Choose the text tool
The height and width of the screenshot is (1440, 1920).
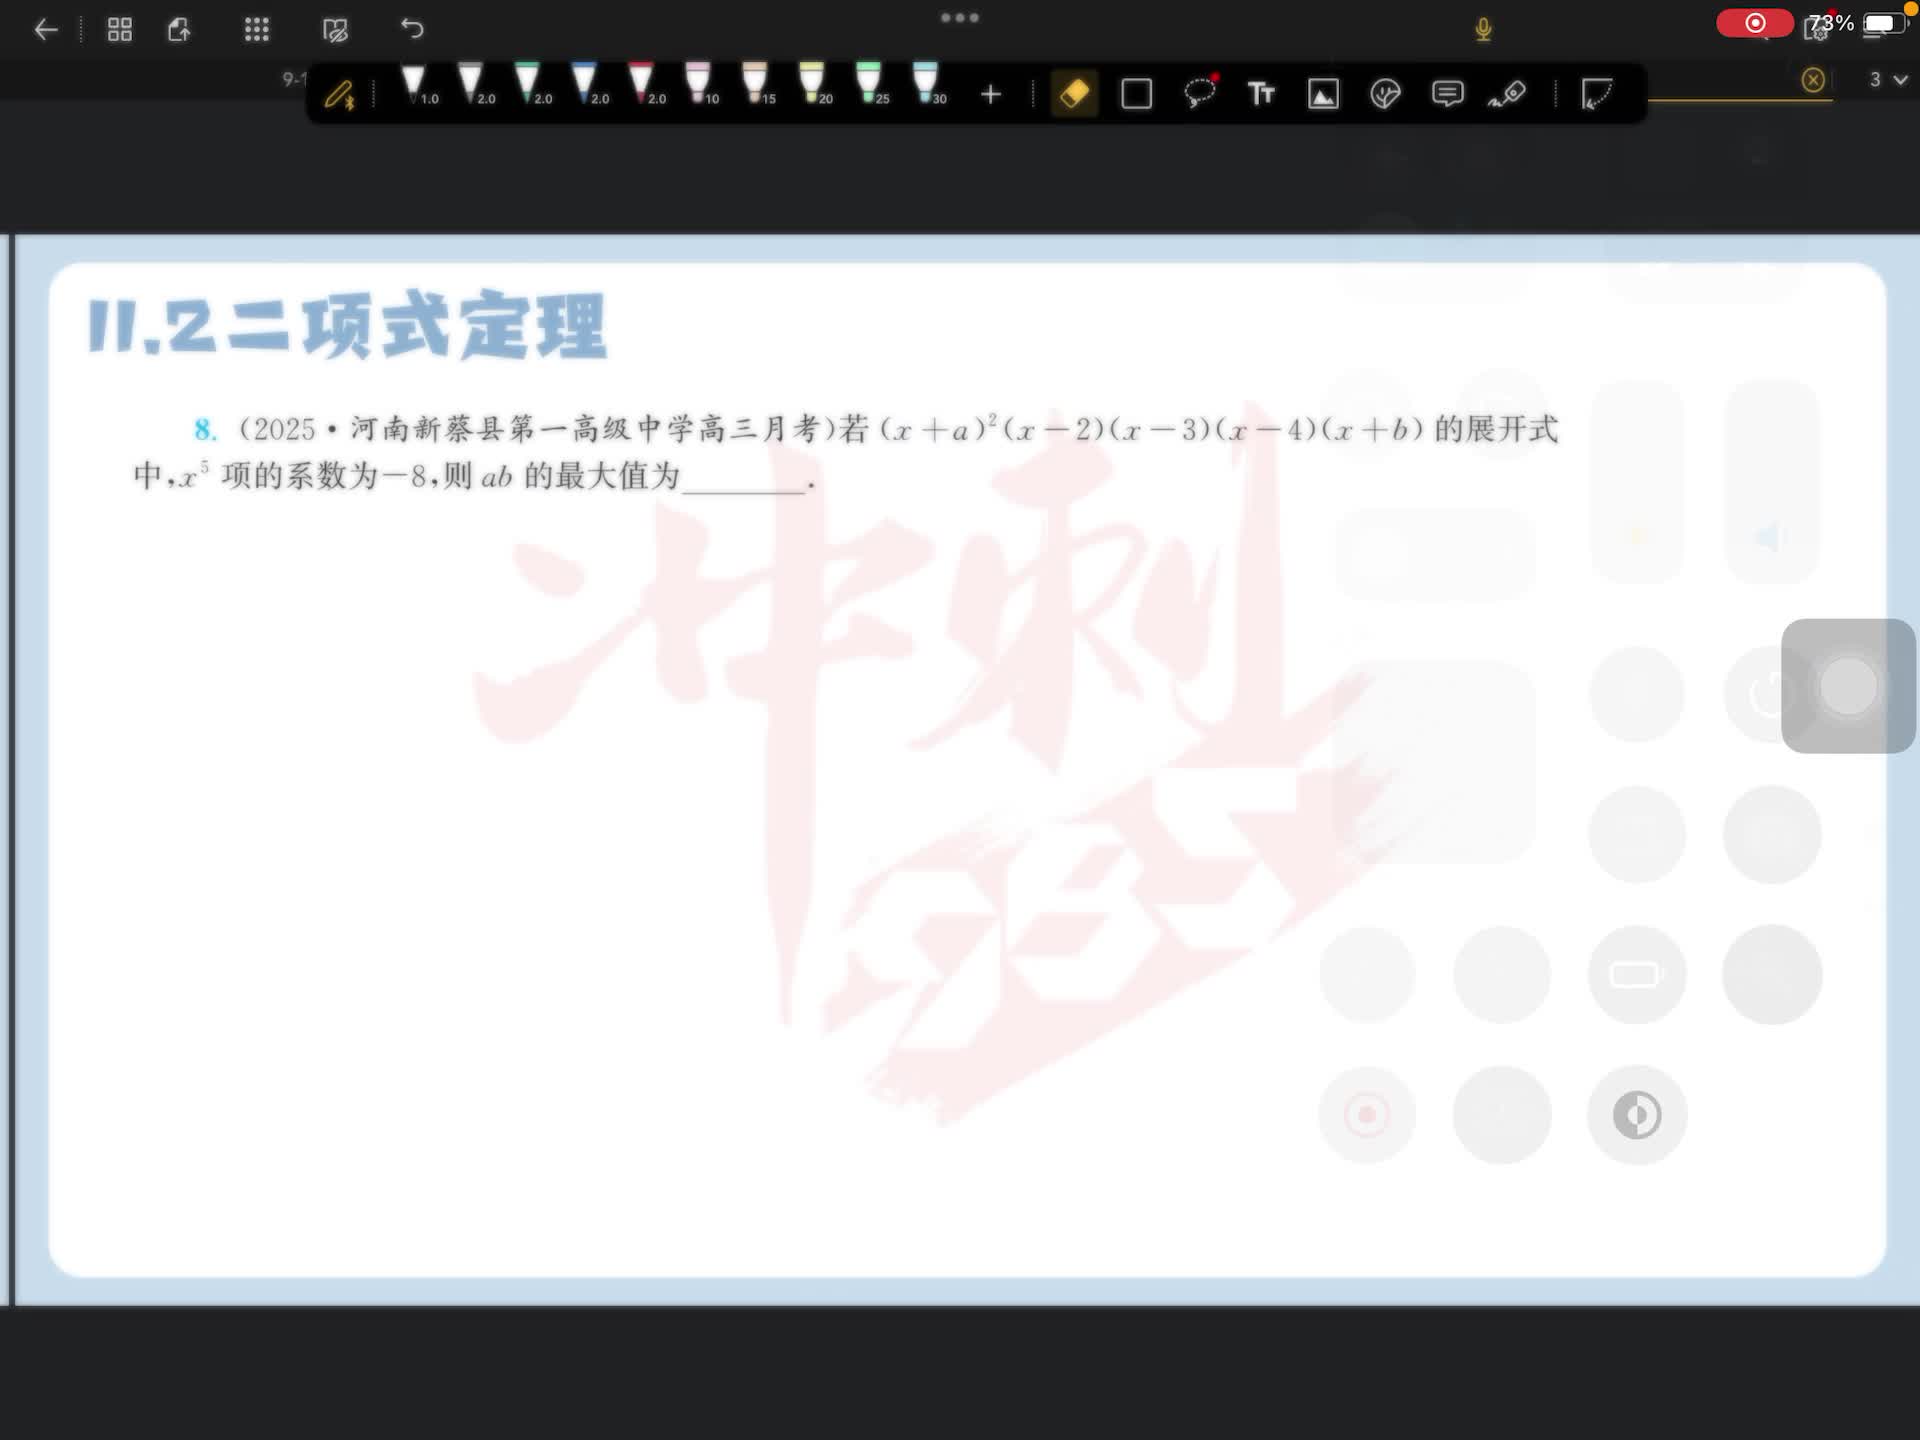(1261, 94)
